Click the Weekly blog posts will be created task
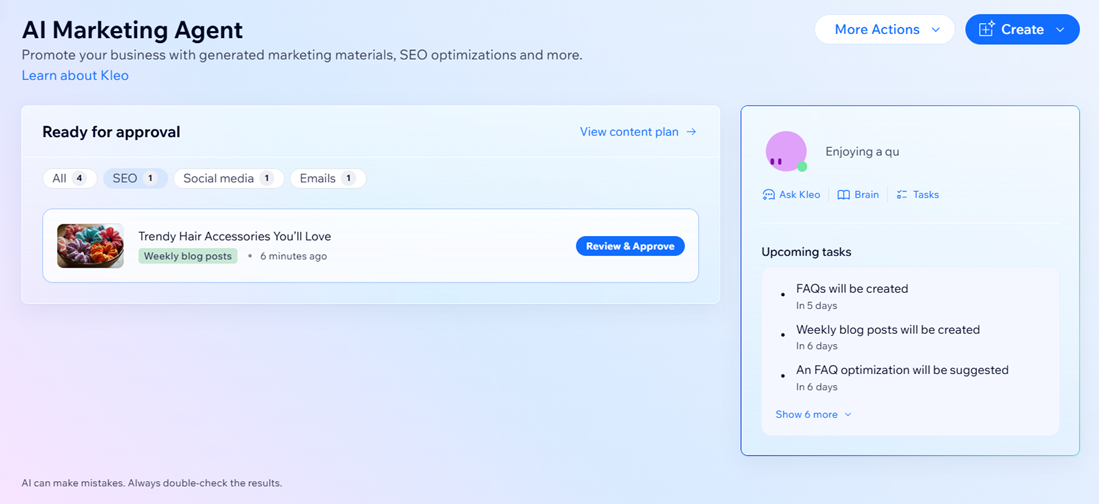This screenshot has width=1099, height=504. tap(888, 329)
